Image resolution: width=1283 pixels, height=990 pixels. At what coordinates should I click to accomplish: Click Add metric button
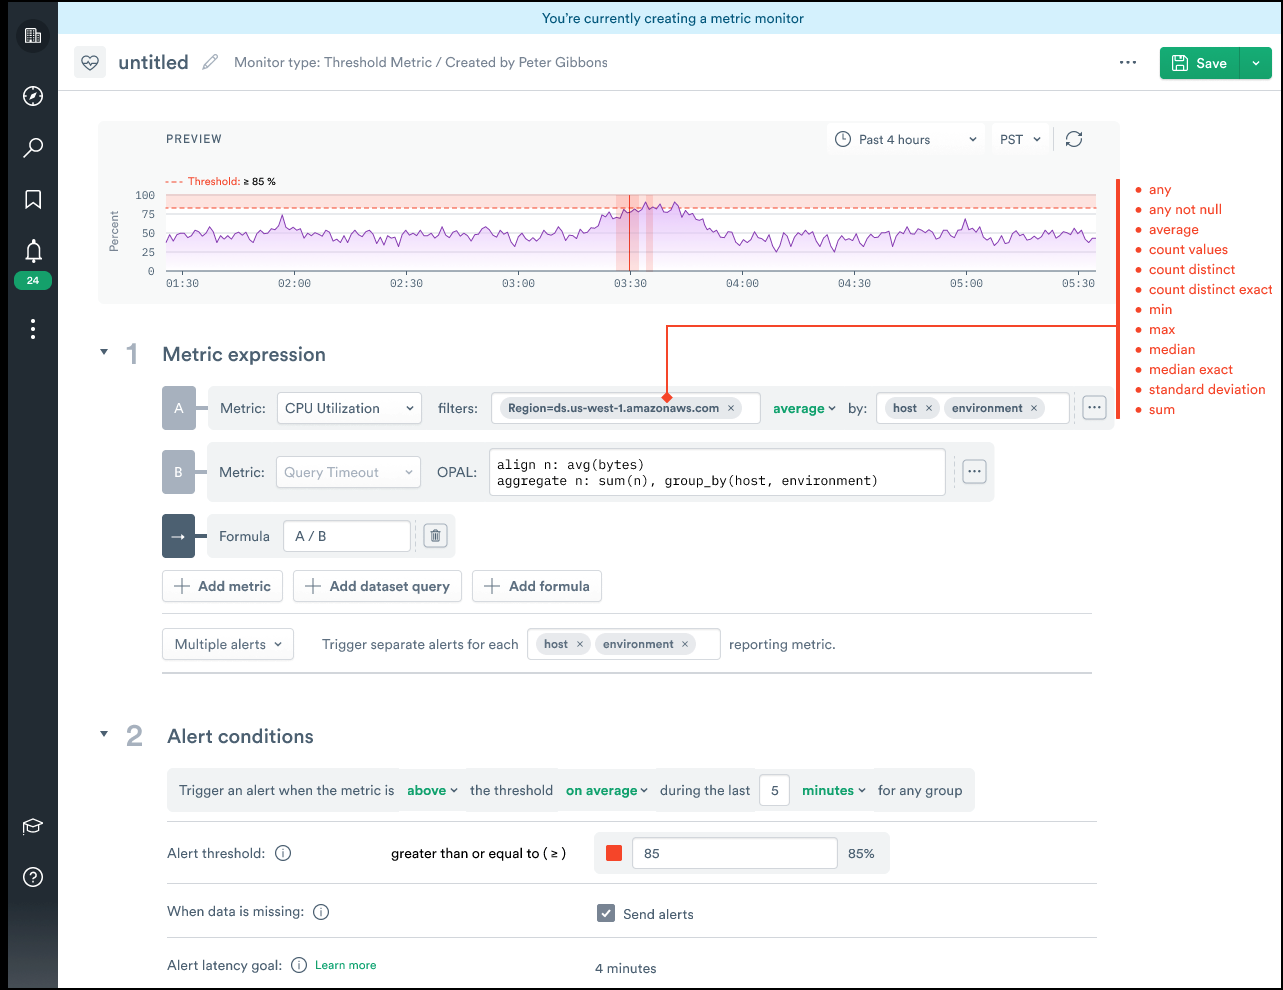[x=223, y=586]
